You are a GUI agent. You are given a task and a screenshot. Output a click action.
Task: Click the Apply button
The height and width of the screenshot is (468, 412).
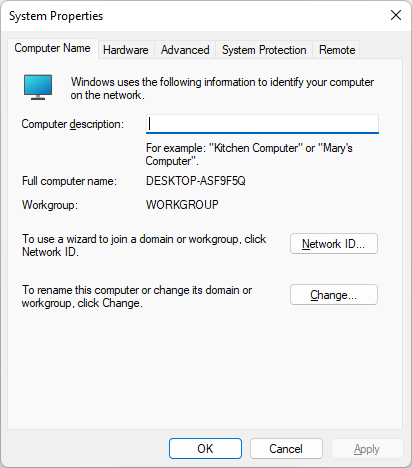[367, 449]
